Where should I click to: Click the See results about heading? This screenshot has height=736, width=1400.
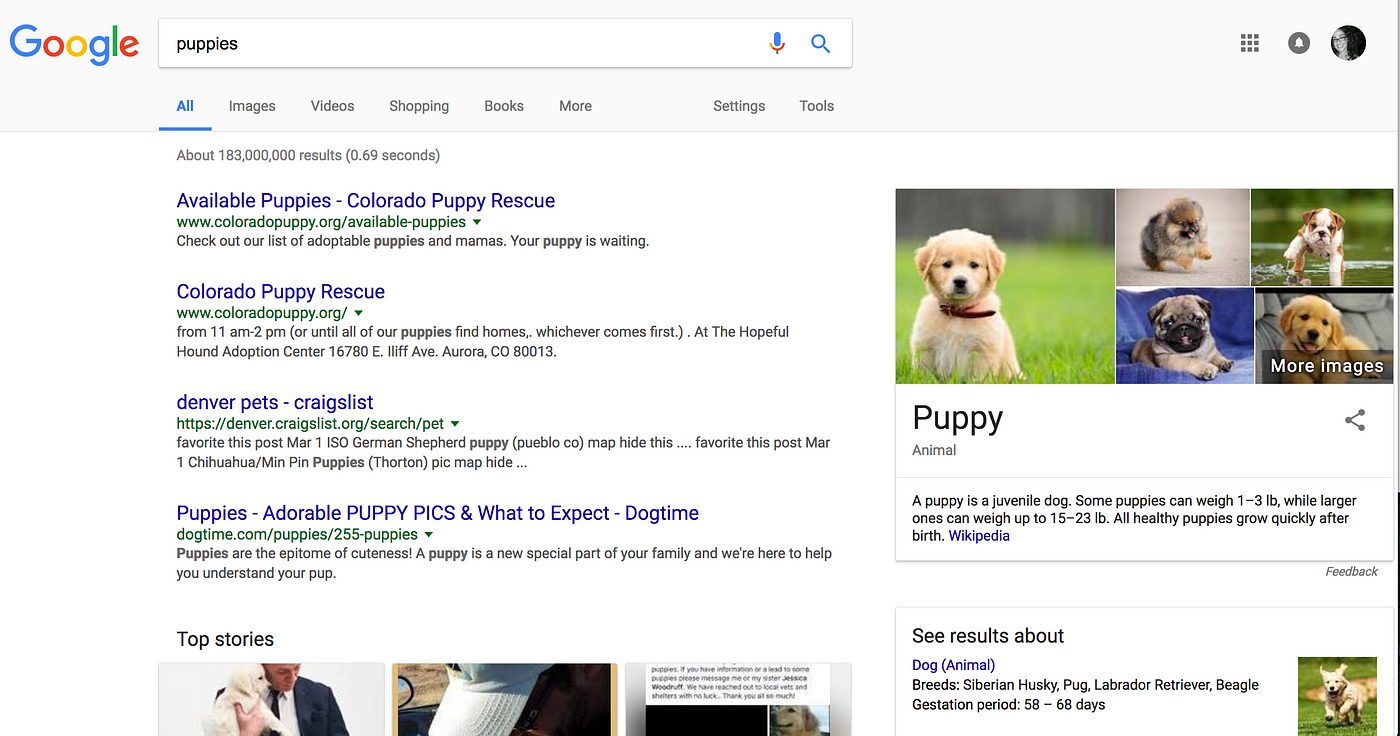(x=988, y=636)
